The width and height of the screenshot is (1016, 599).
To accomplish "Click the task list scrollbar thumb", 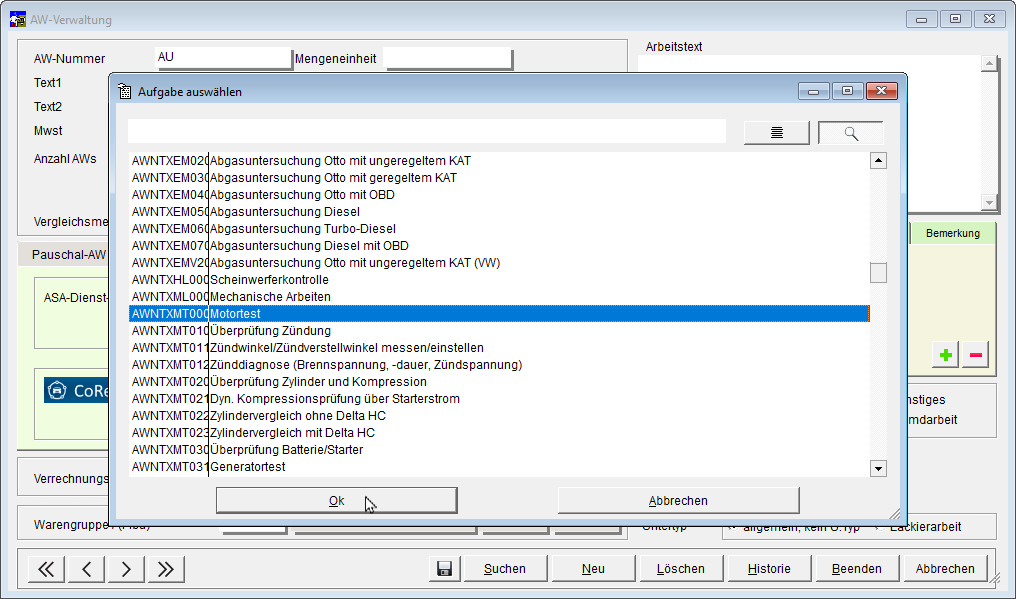I will click(878, 273).
